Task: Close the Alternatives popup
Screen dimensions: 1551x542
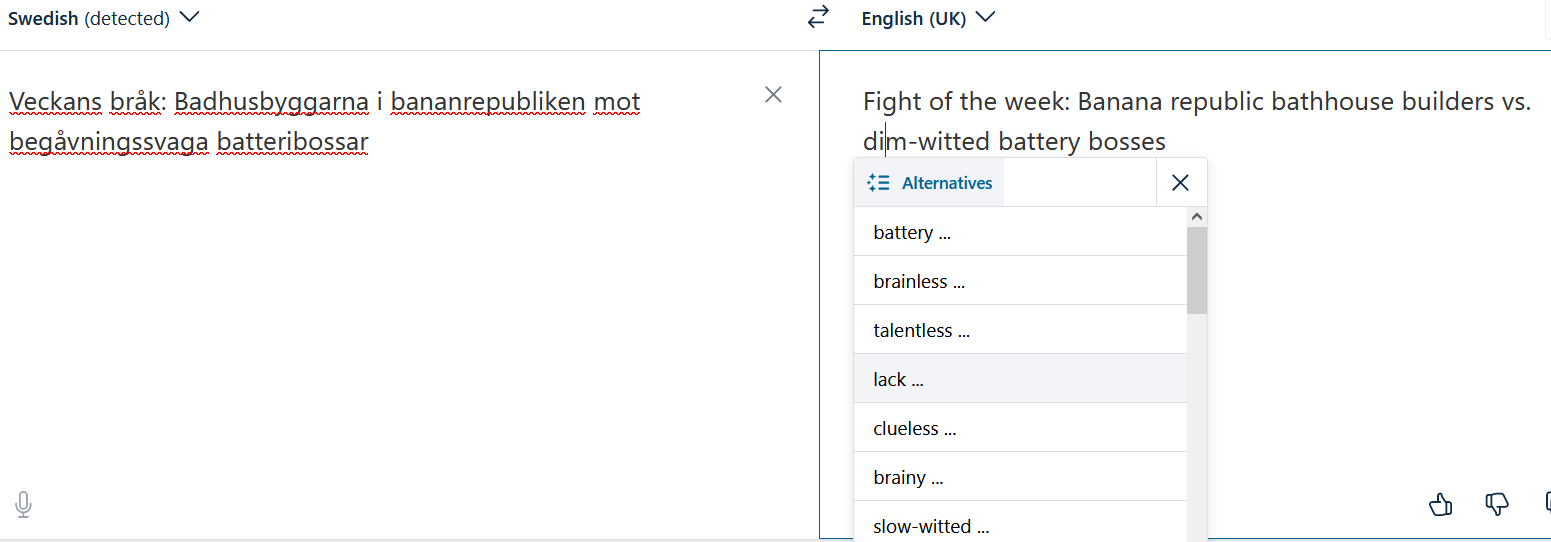Action: click(1180, 183)
